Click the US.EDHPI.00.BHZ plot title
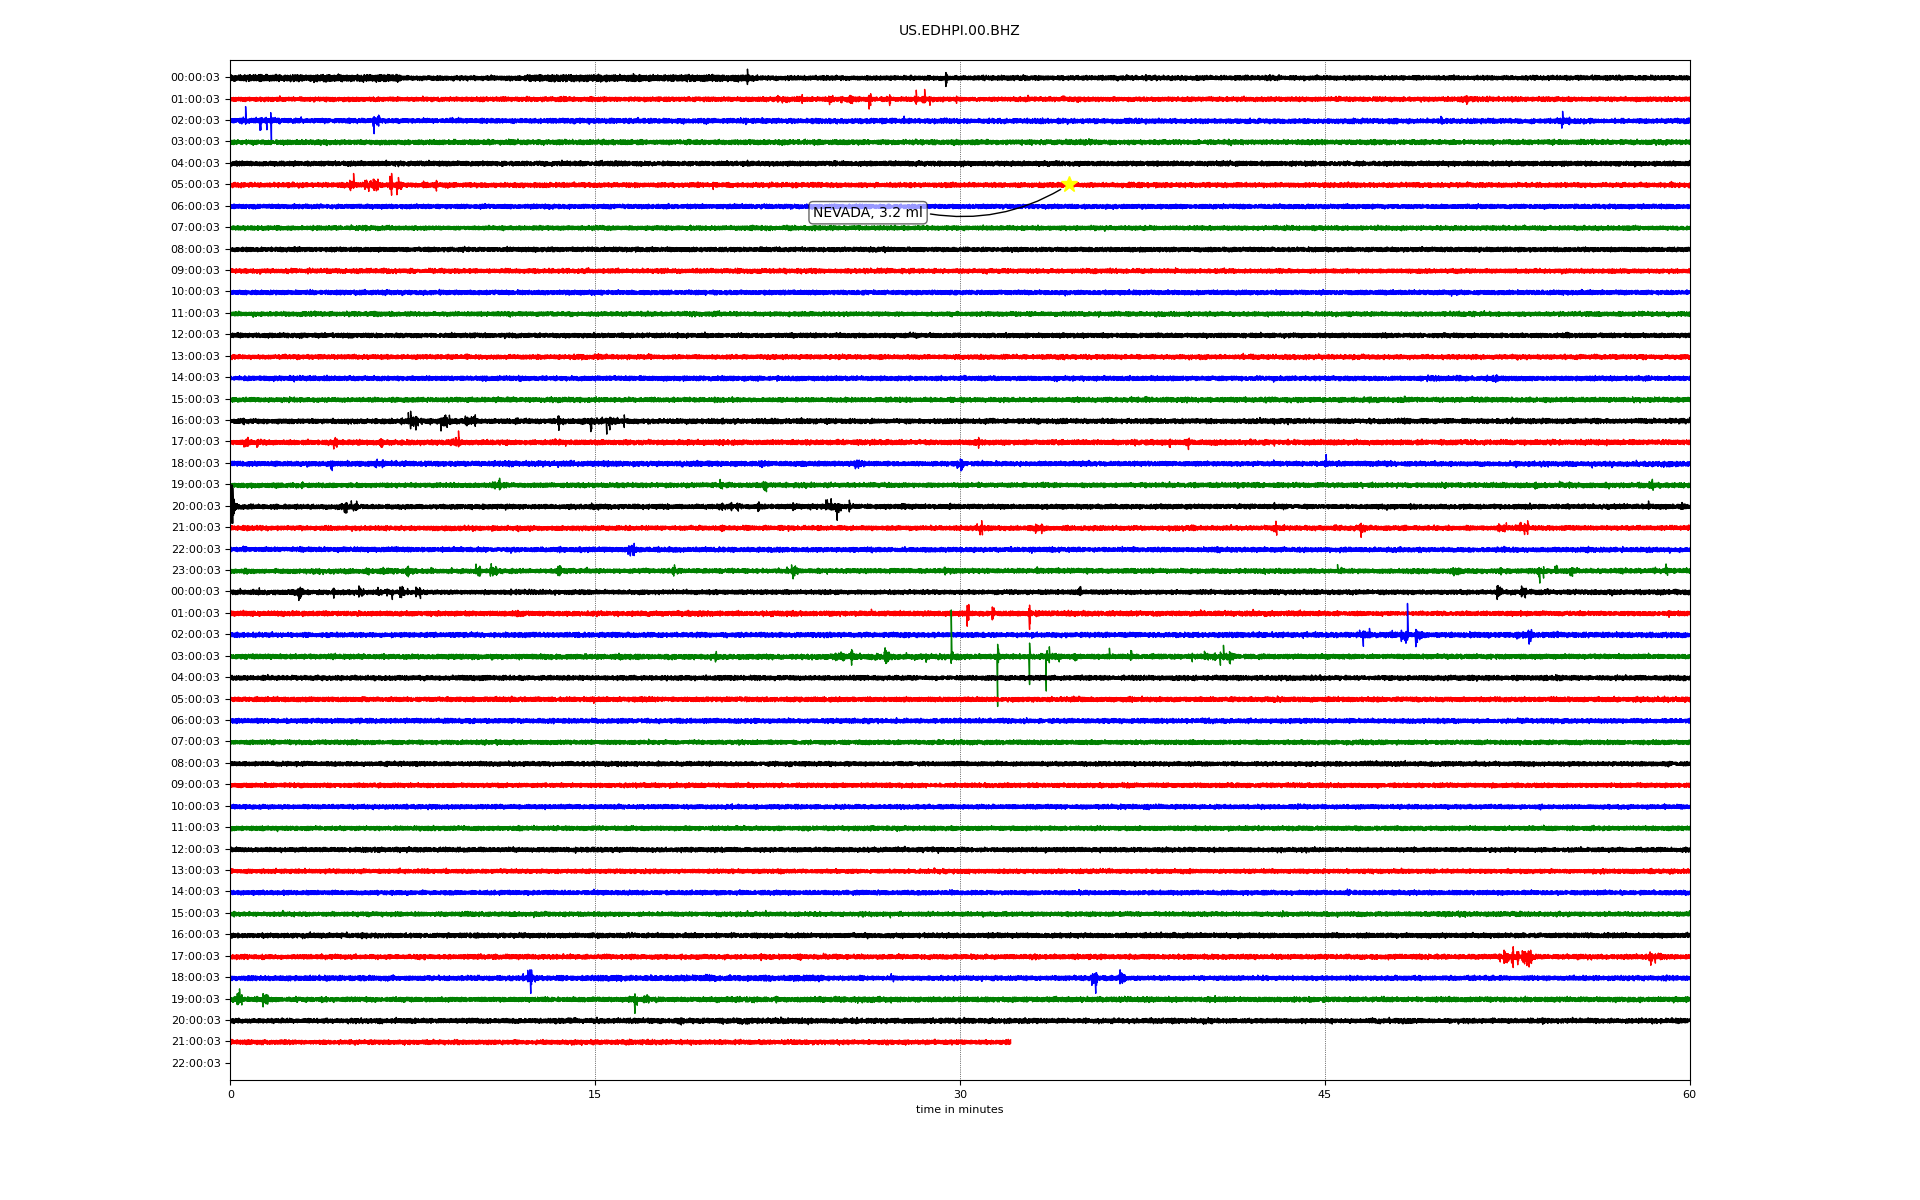 [958, 31]
